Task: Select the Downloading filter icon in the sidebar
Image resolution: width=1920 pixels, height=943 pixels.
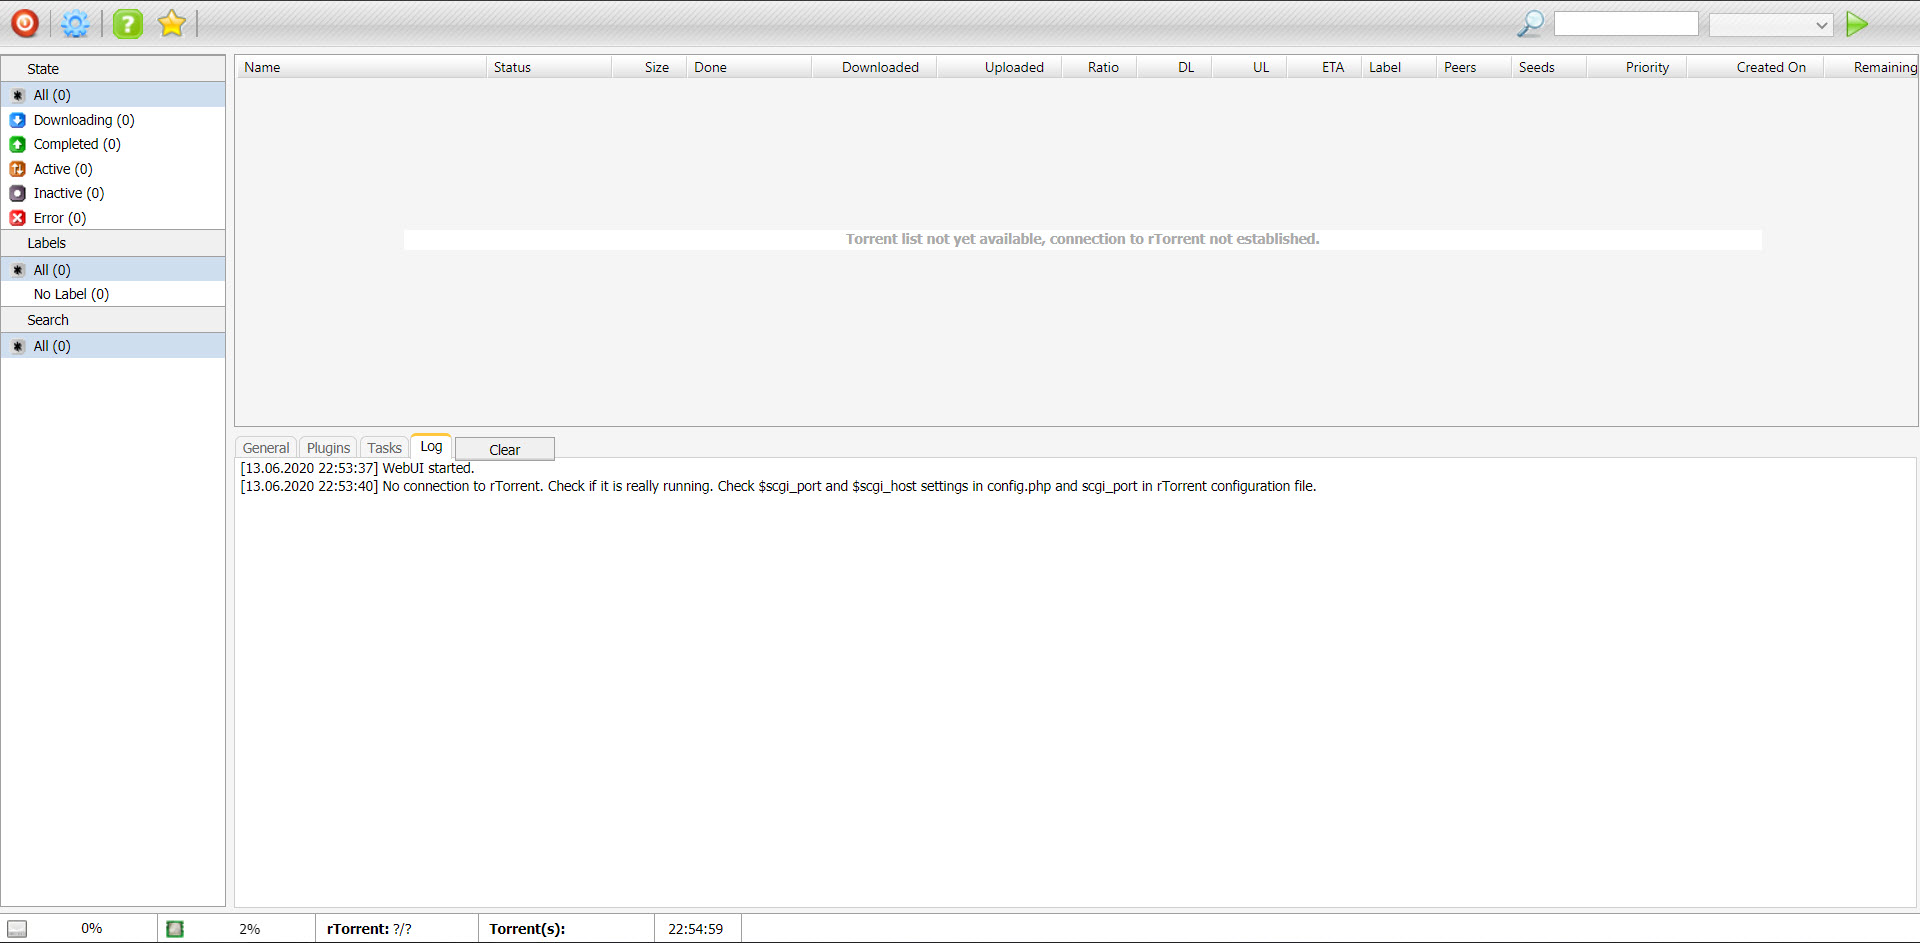Action: [x=17, y=119]
